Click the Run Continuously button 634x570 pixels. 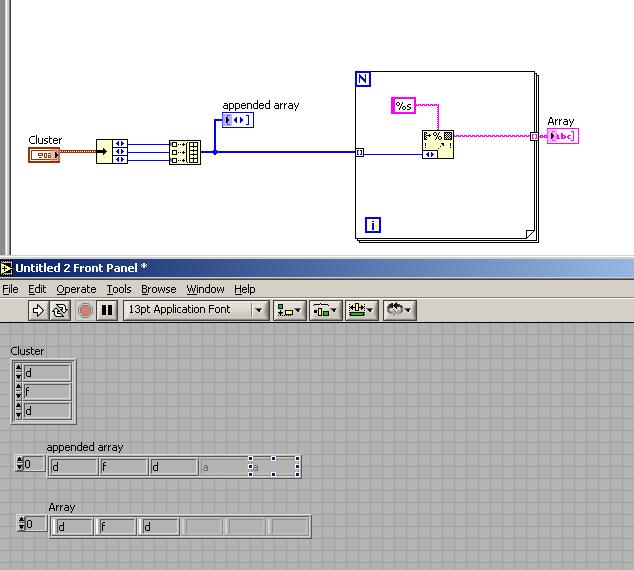pyautogui.click(x=61, y=310)
